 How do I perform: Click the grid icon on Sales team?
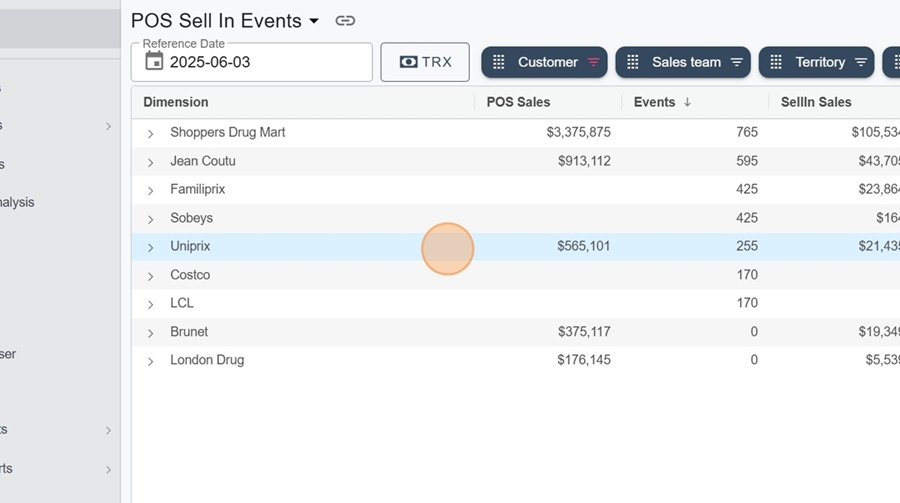(x=633, y=62)
